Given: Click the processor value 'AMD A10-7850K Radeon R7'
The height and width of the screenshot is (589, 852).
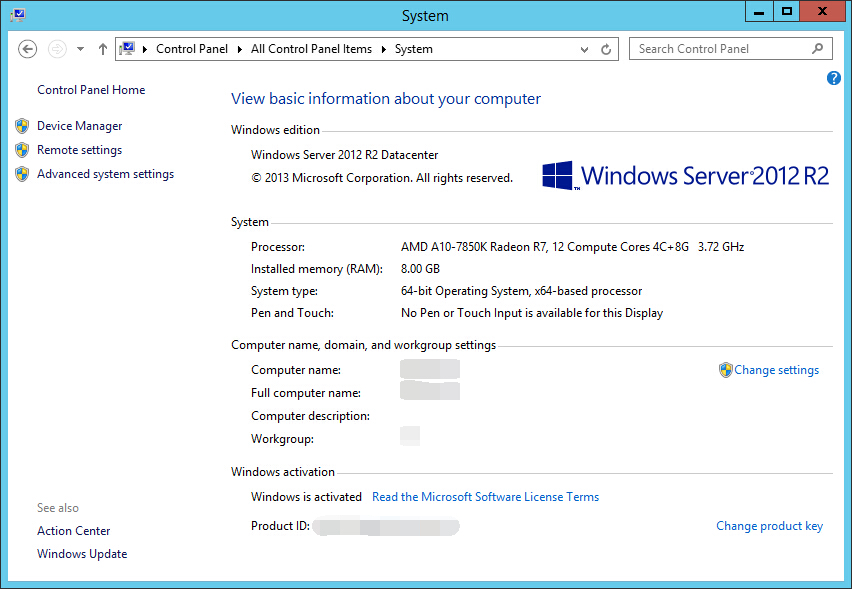Looking at the screenshot, I should coord(474,247).
